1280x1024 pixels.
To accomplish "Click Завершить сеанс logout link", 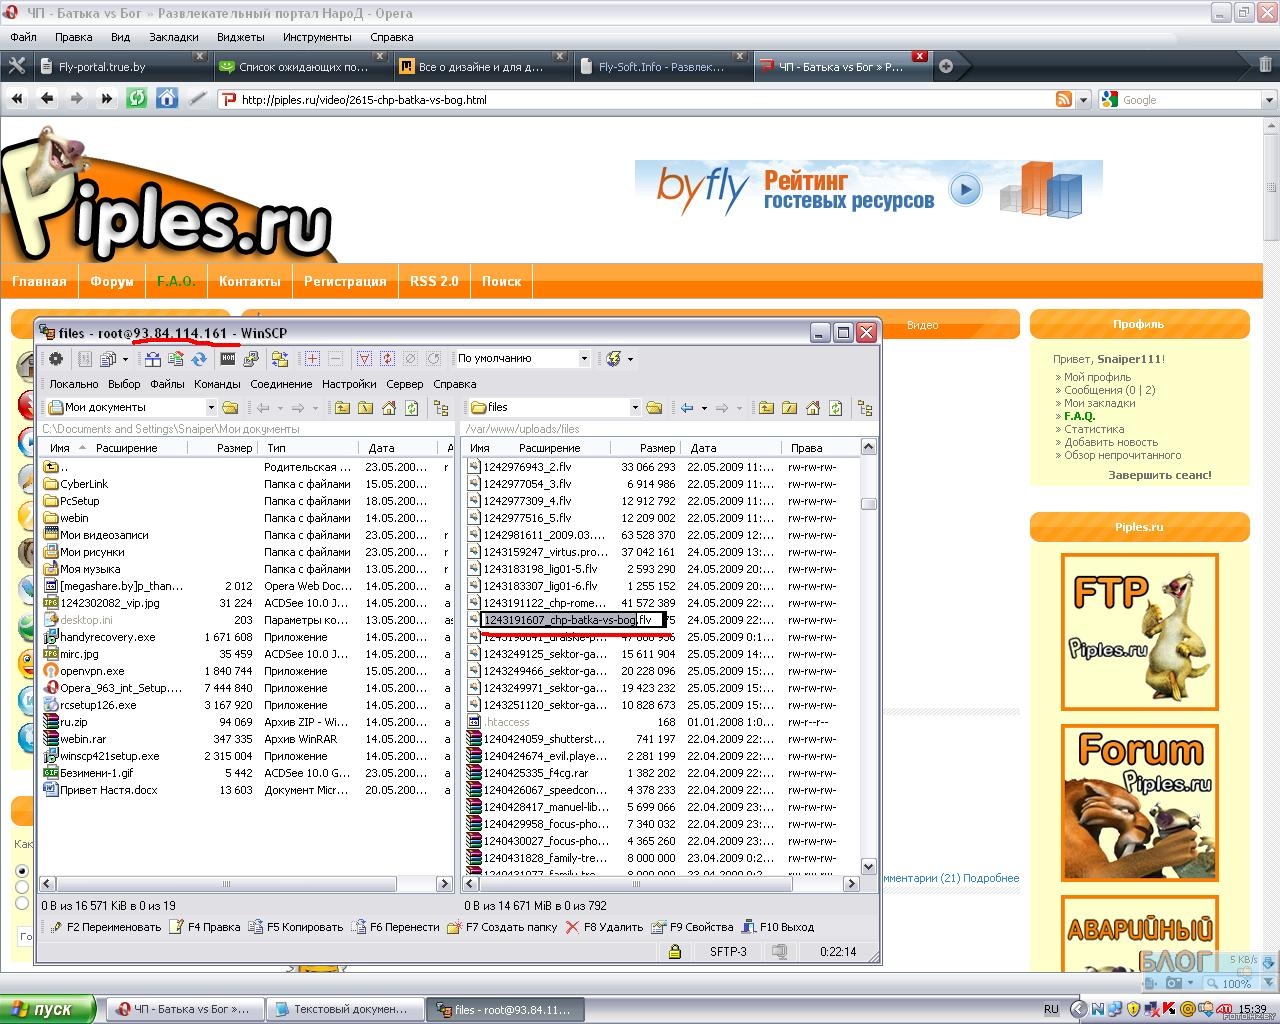I will [1160, 475].
